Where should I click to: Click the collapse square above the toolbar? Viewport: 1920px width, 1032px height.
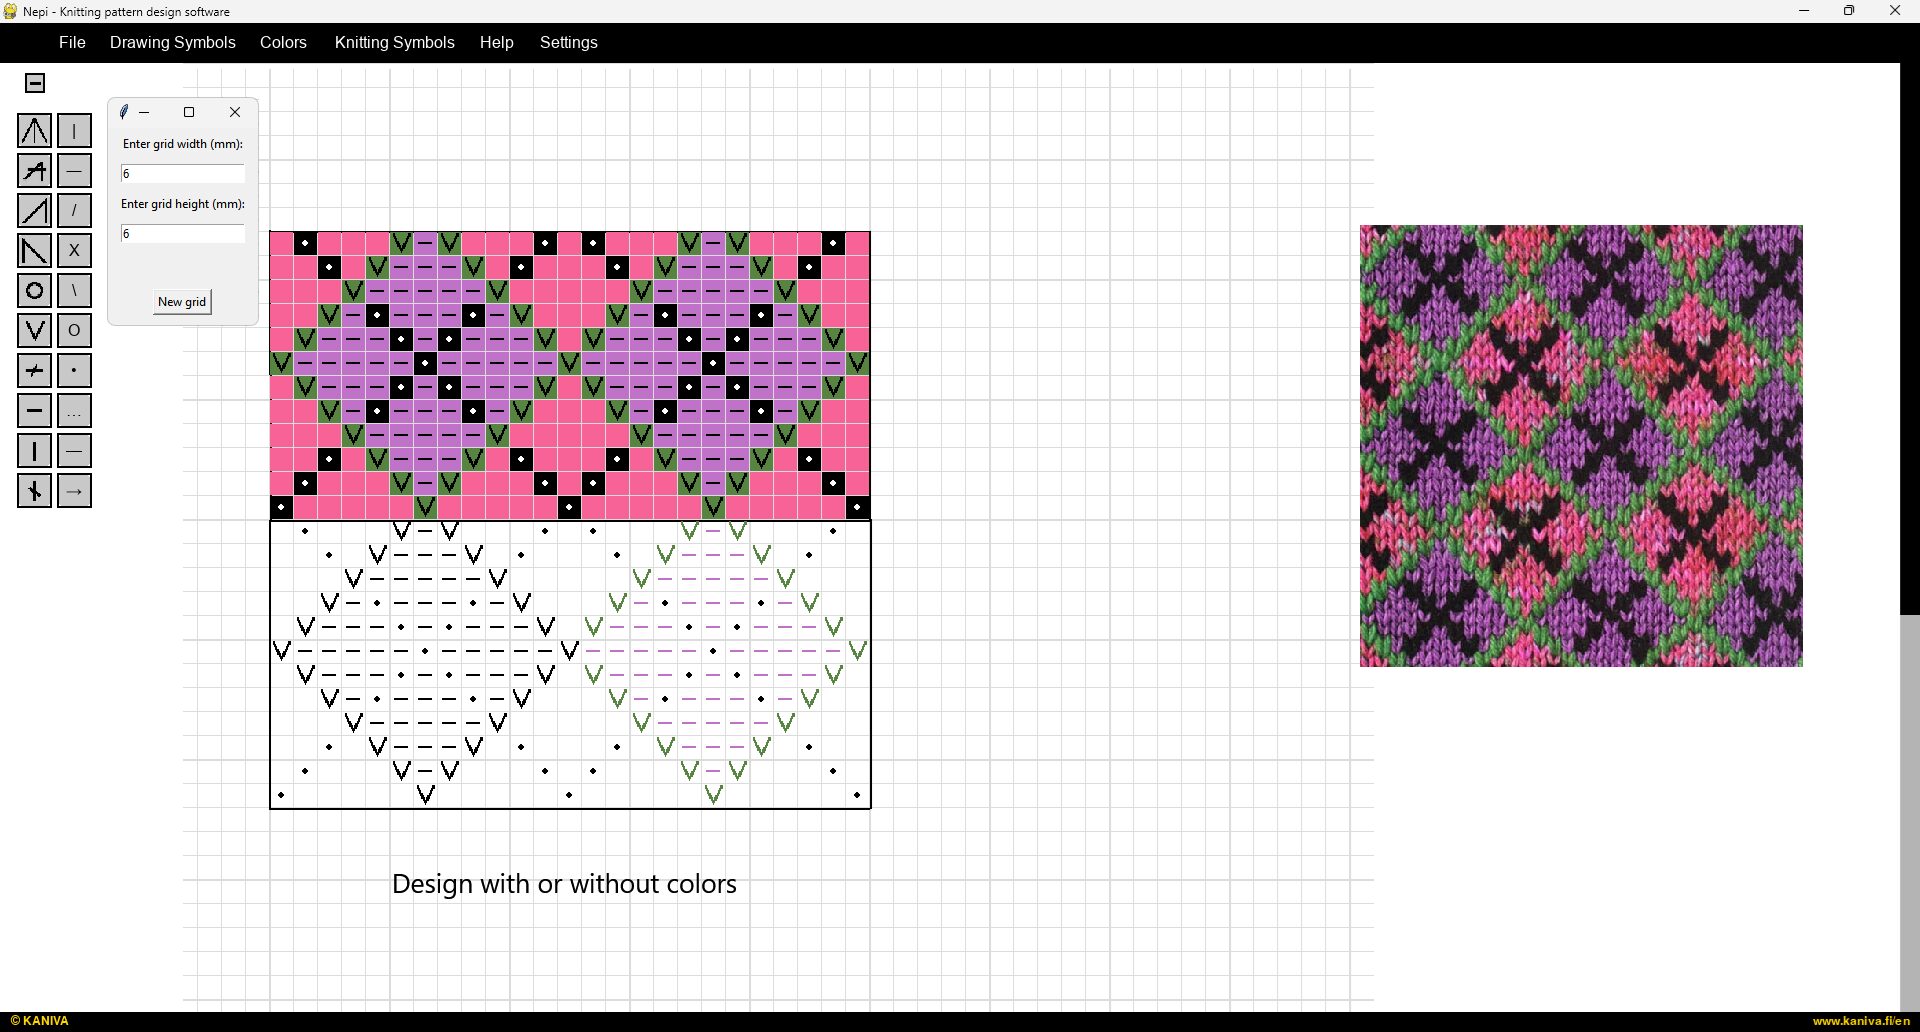pyautogui.click(x=35, y=83)
